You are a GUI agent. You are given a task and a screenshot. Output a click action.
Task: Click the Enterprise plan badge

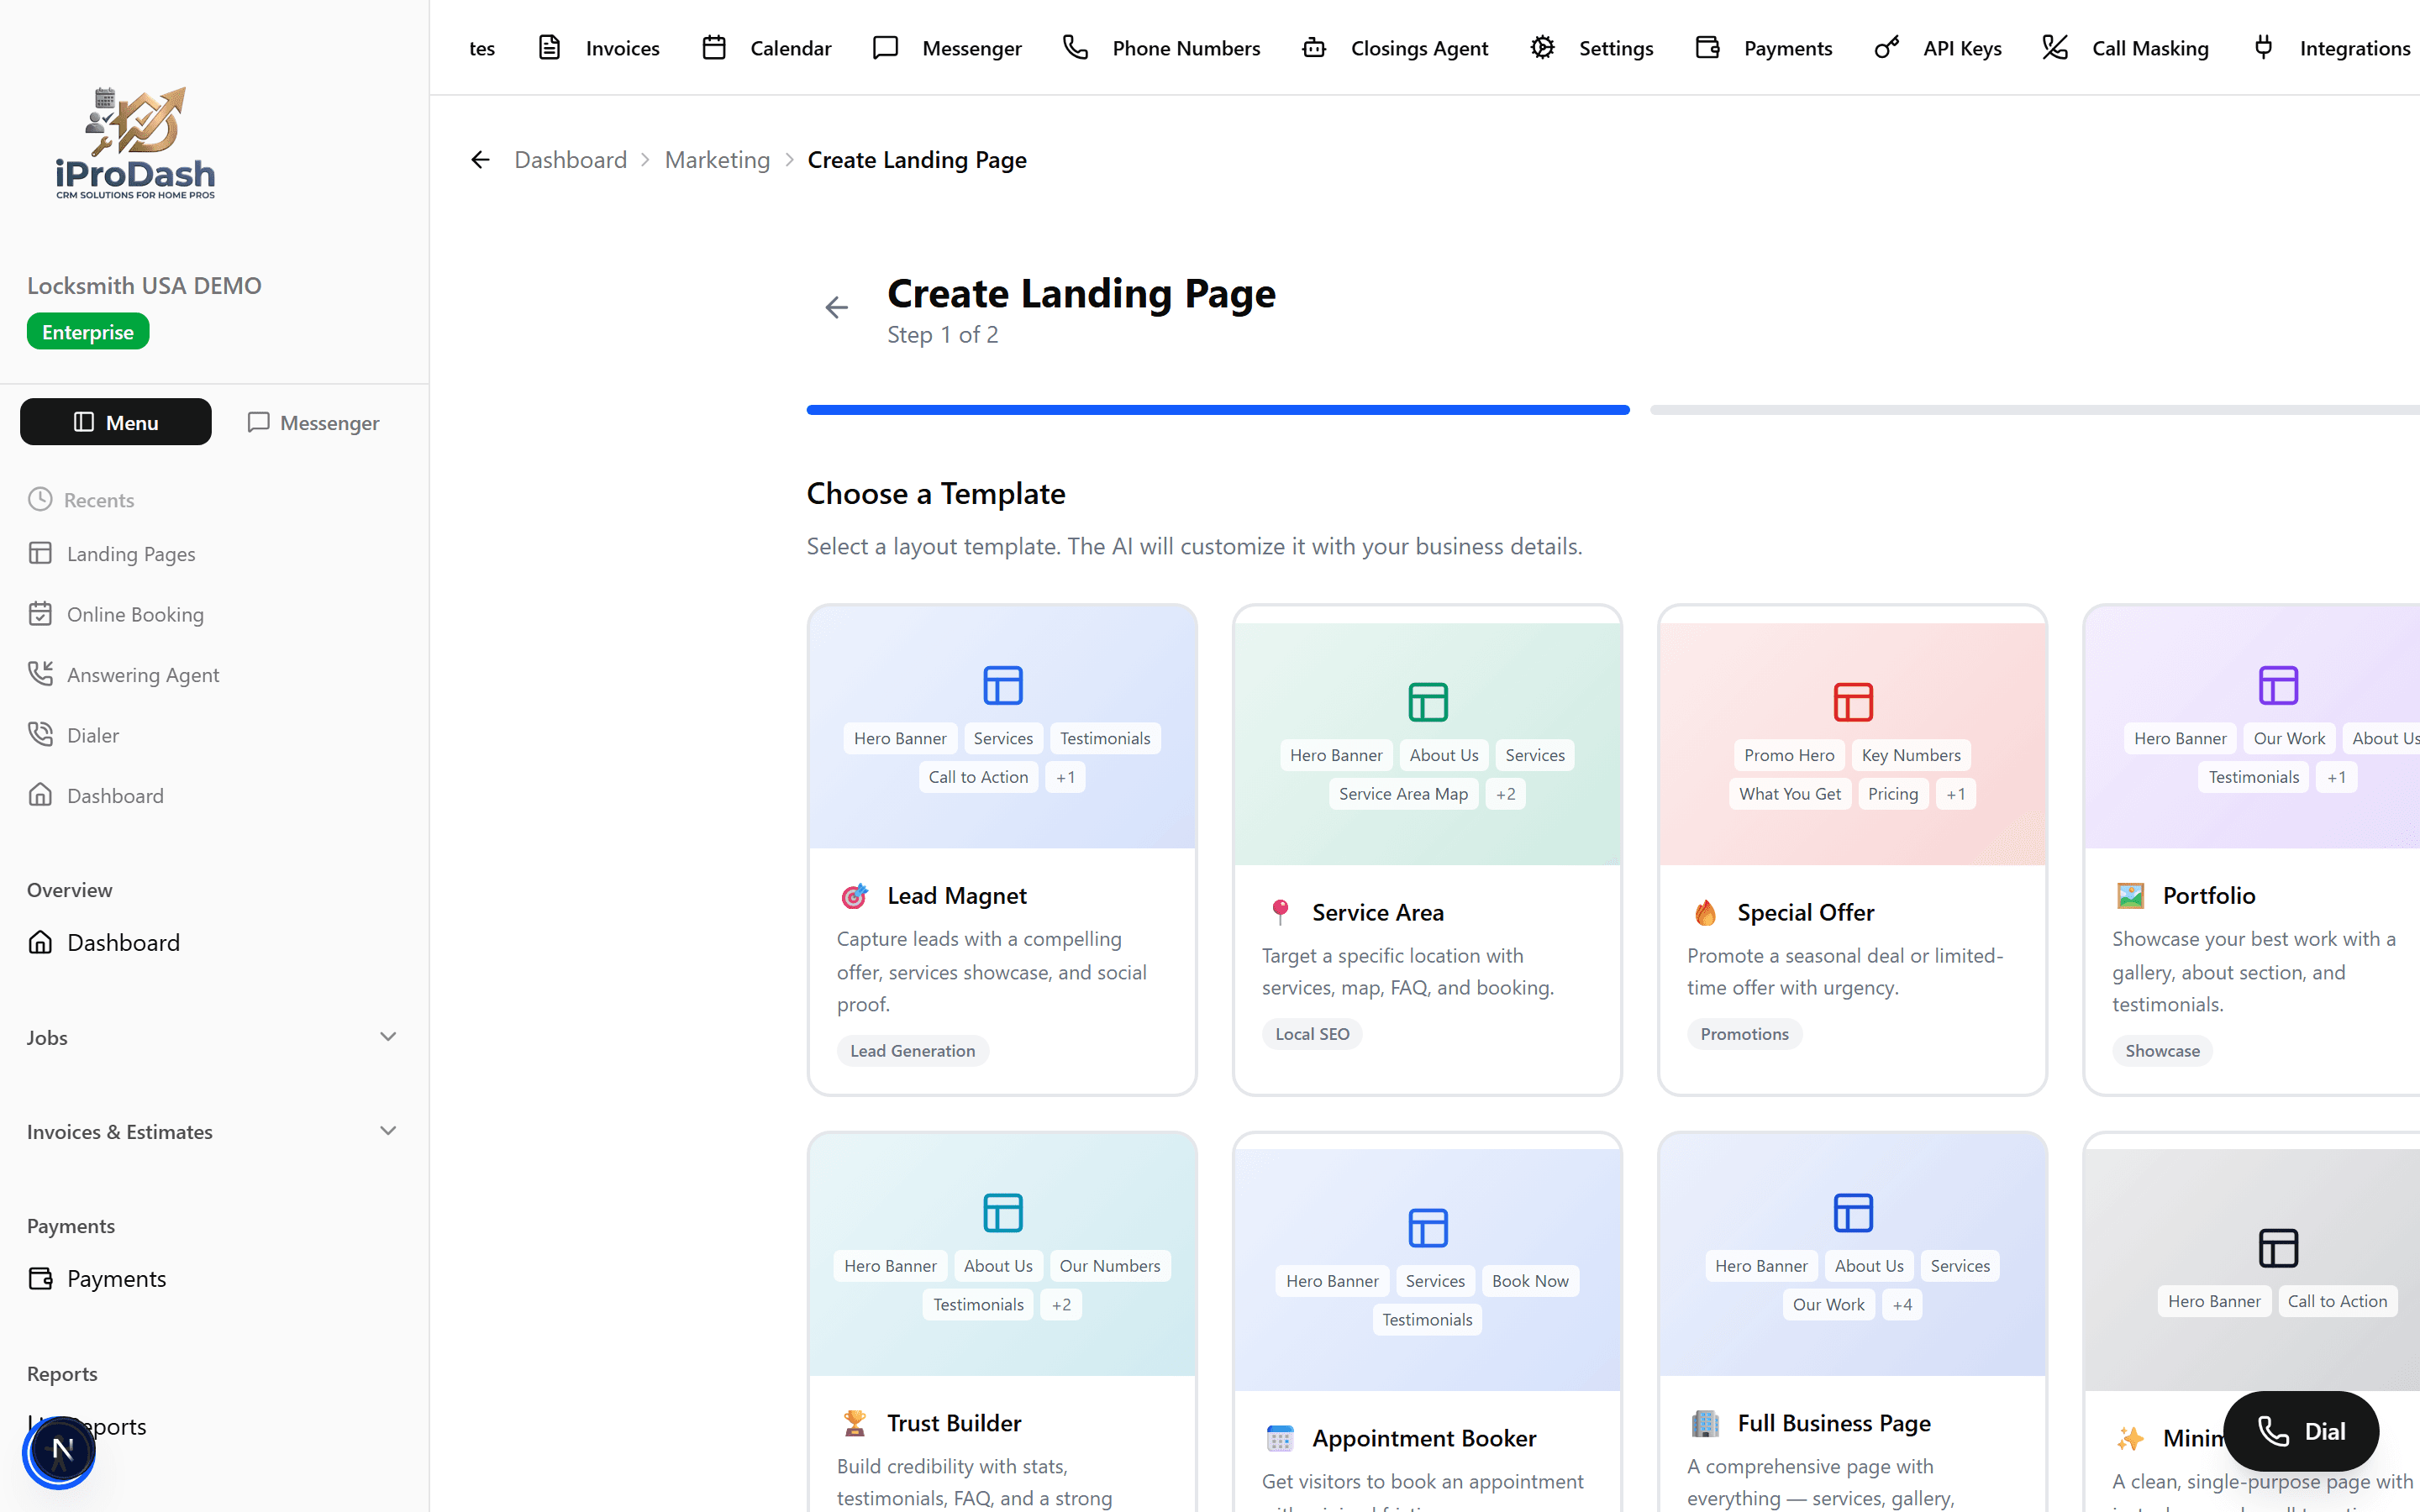[x=88, y=332]
